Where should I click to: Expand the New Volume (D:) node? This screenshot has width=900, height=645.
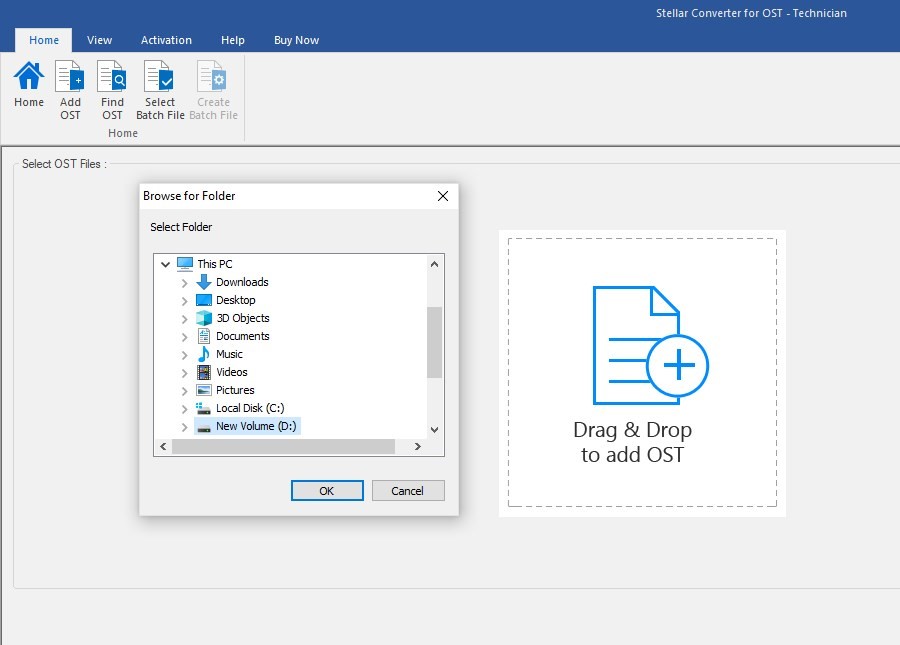click(184, 427)
